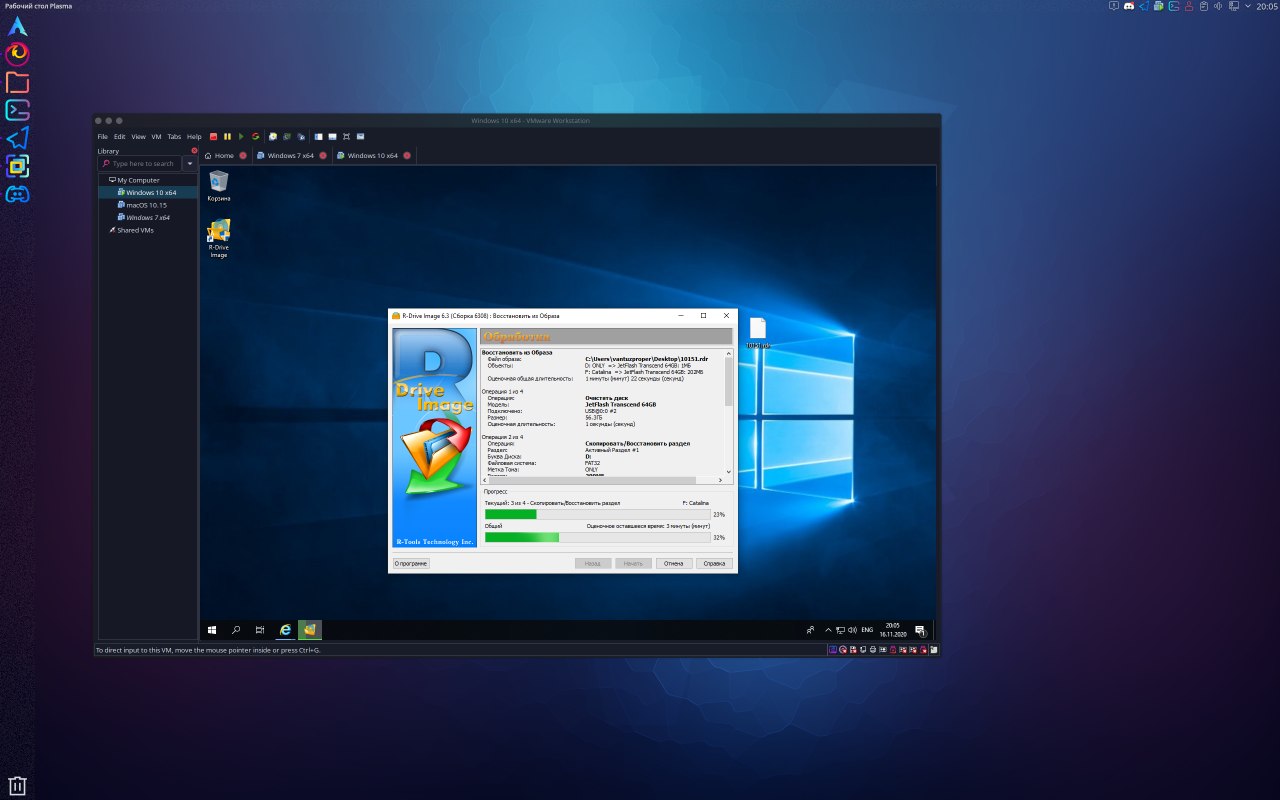
Task: Open the Library search filter dropdown arrow
Action: point(189,163)
